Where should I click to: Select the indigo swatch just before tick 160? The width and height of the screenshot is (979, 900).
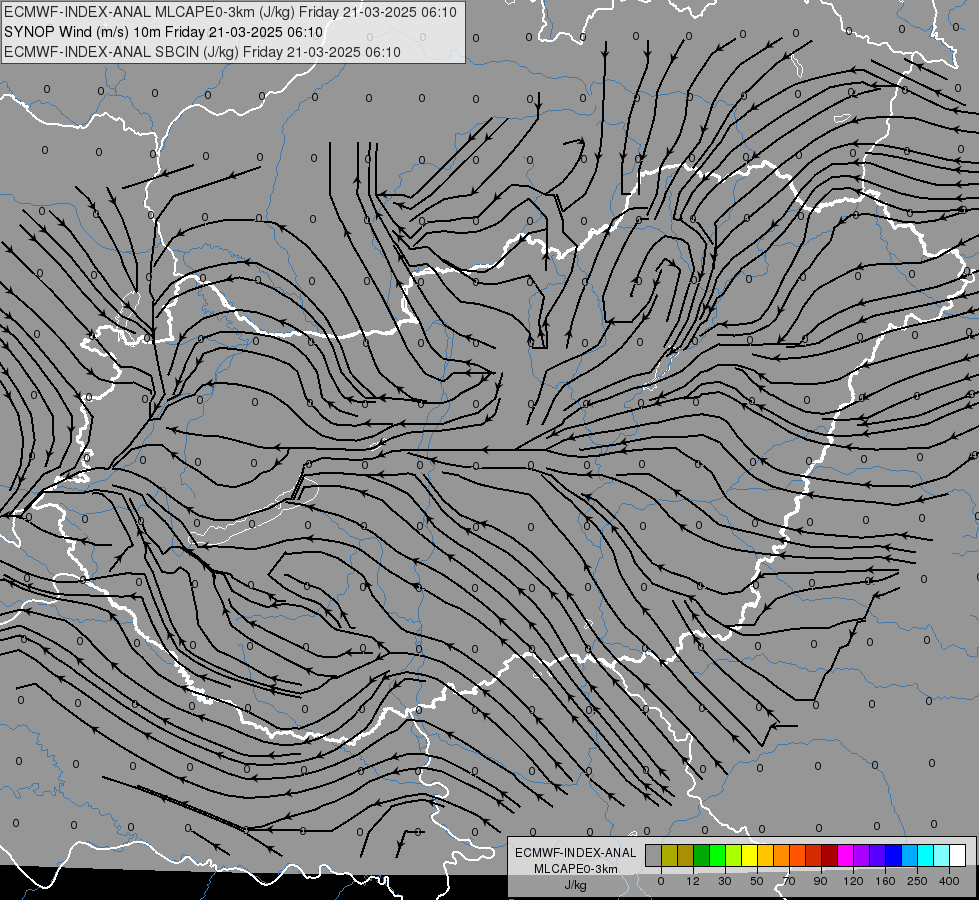[x=877, y=856]
